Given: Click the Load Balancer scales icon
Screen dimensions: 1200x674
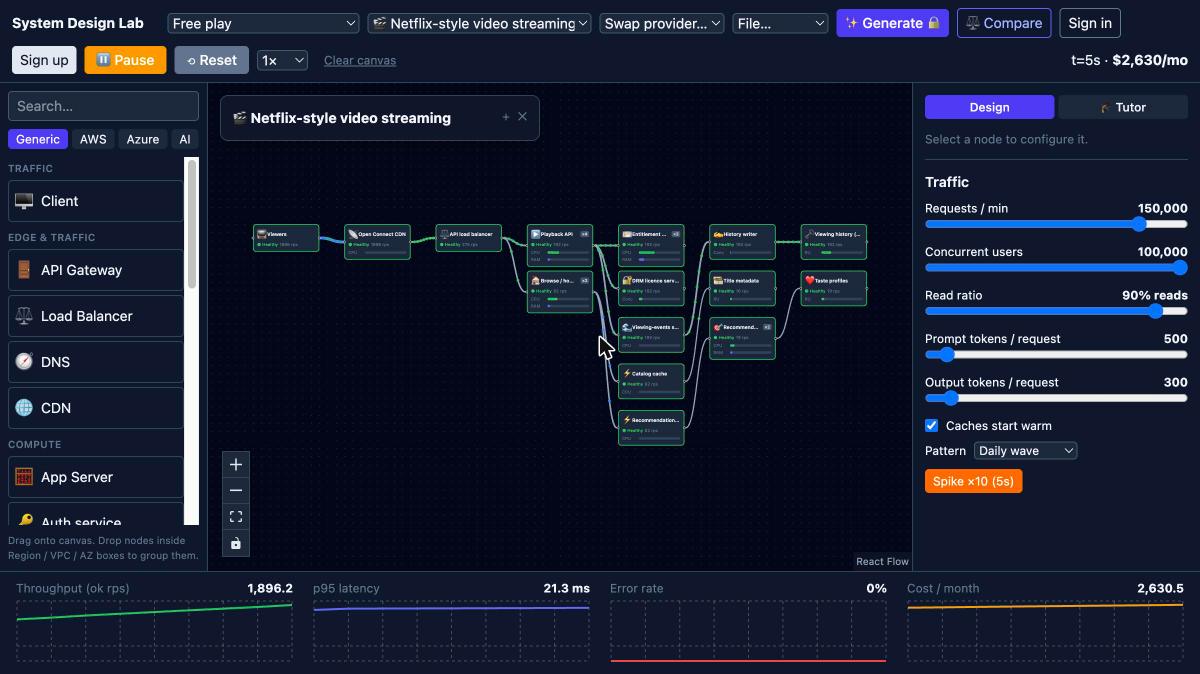Looking at the screenshot, I should pos(24,316).
